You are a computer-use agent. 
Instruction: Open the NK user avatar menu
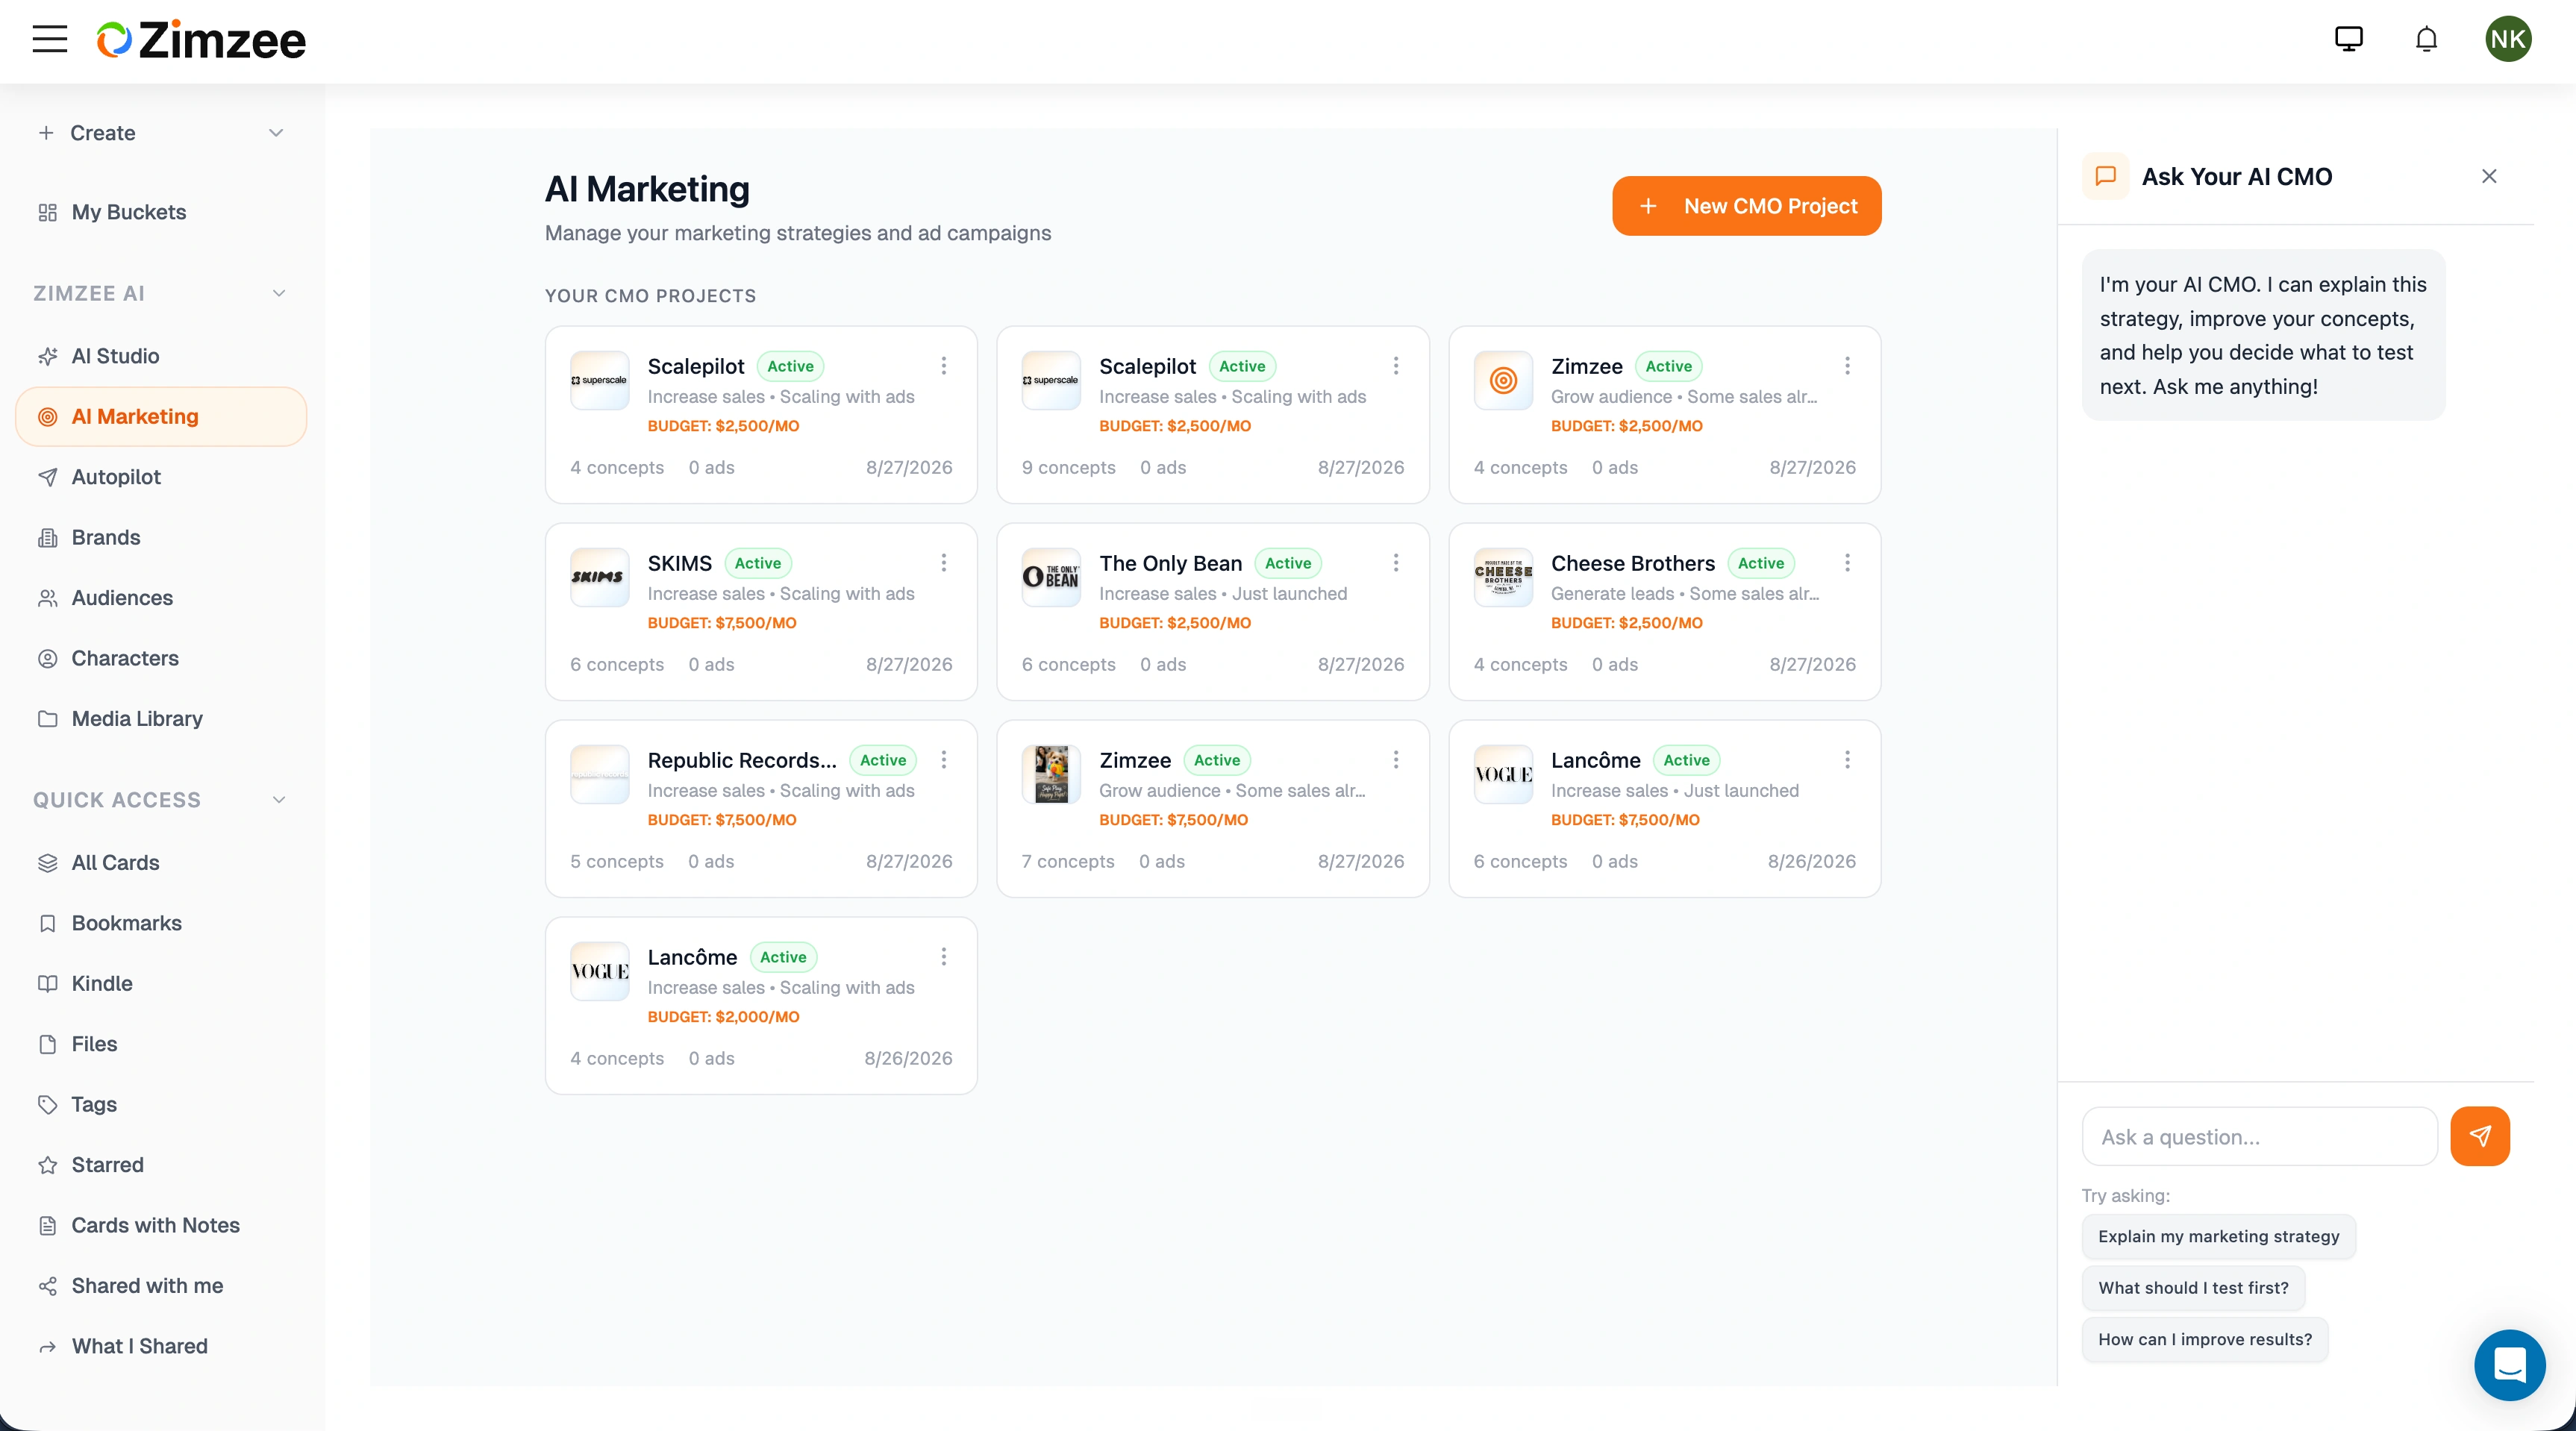click(2508, 39)
